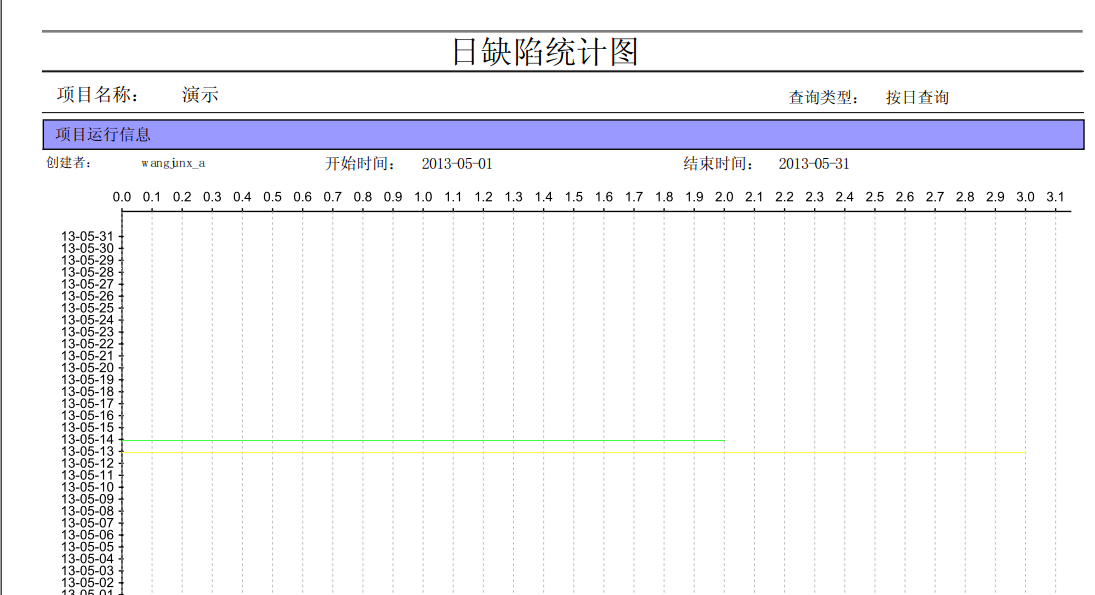Click the 13-05-31 date label
This screenshot has width=1095, height=595.
coord(88,236)
